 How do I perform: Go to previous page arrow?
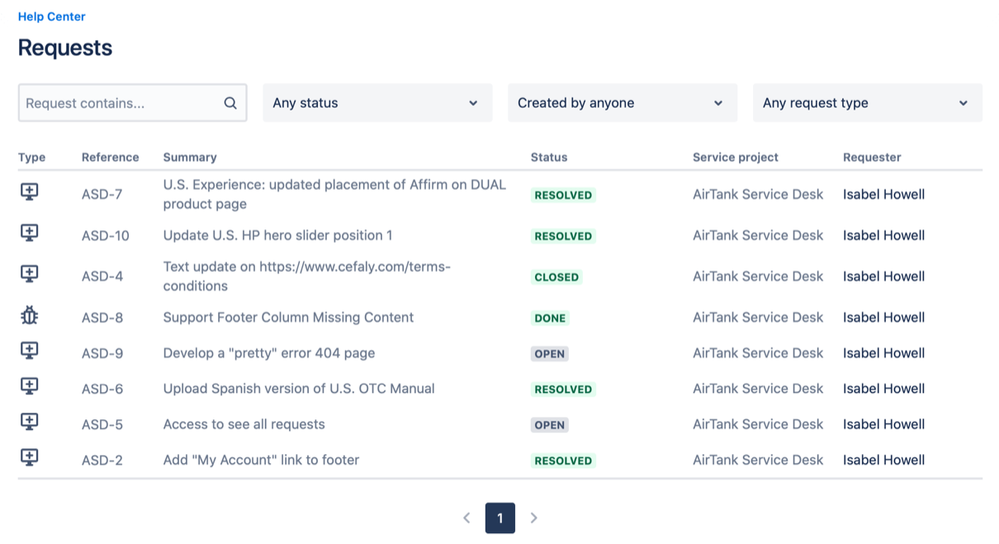[466, 518]
